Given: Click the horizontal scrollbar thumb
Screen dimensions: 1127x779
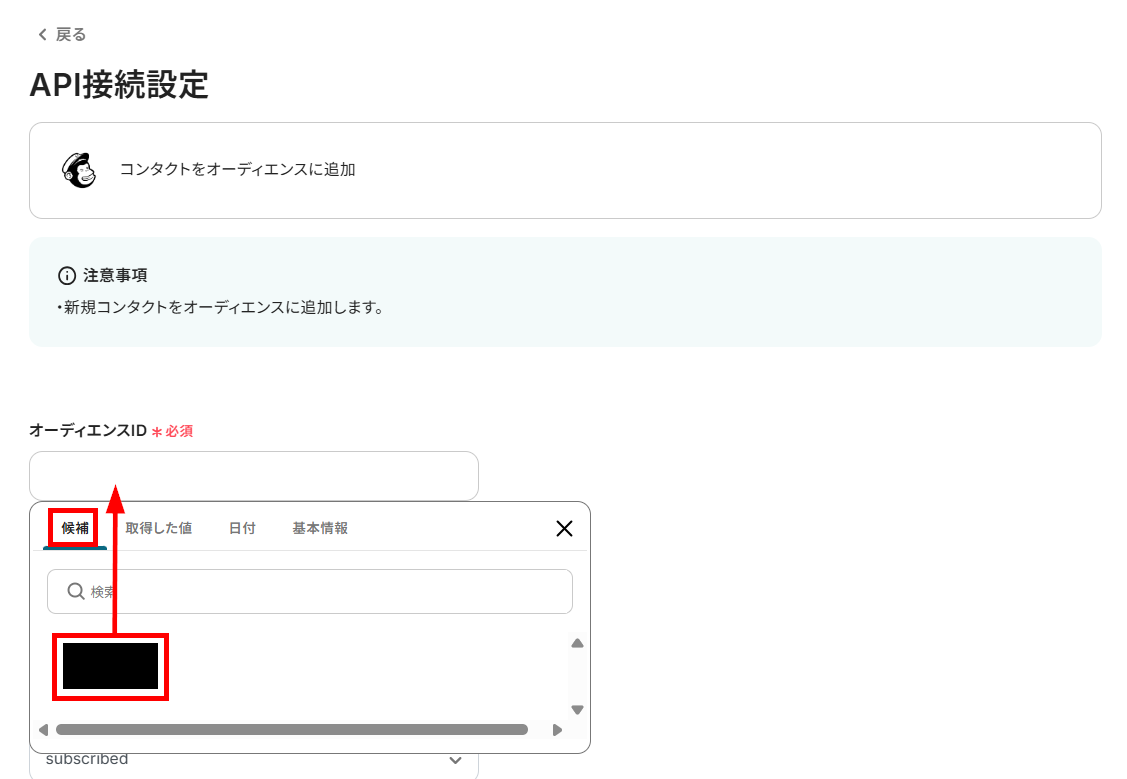Looking at the screenshot, I should pos(292,730).
